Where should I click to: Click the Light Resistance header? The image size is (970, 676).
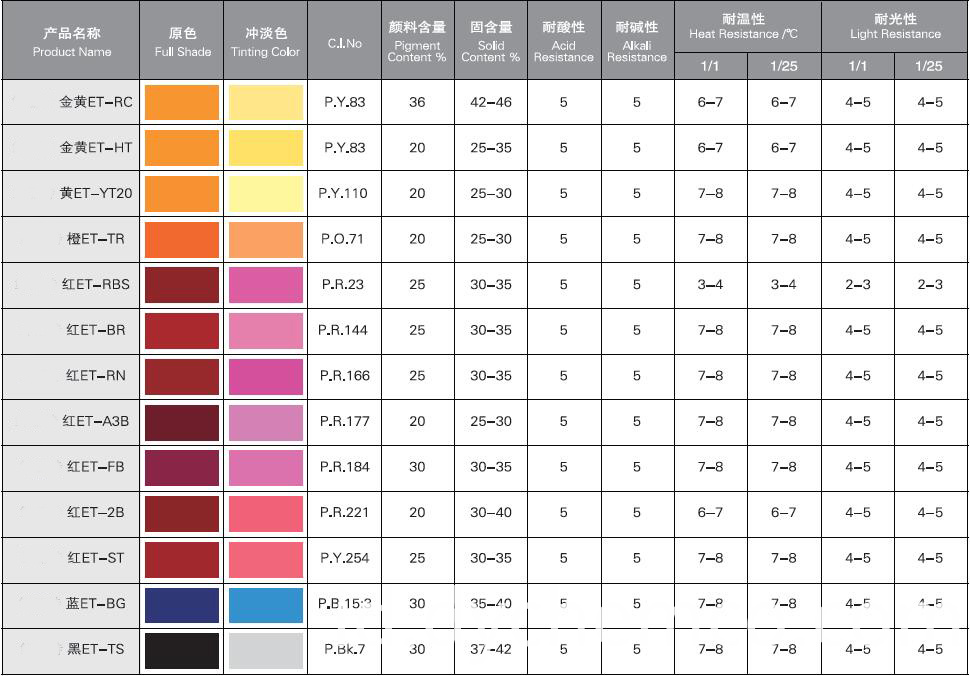coord(895,27)
